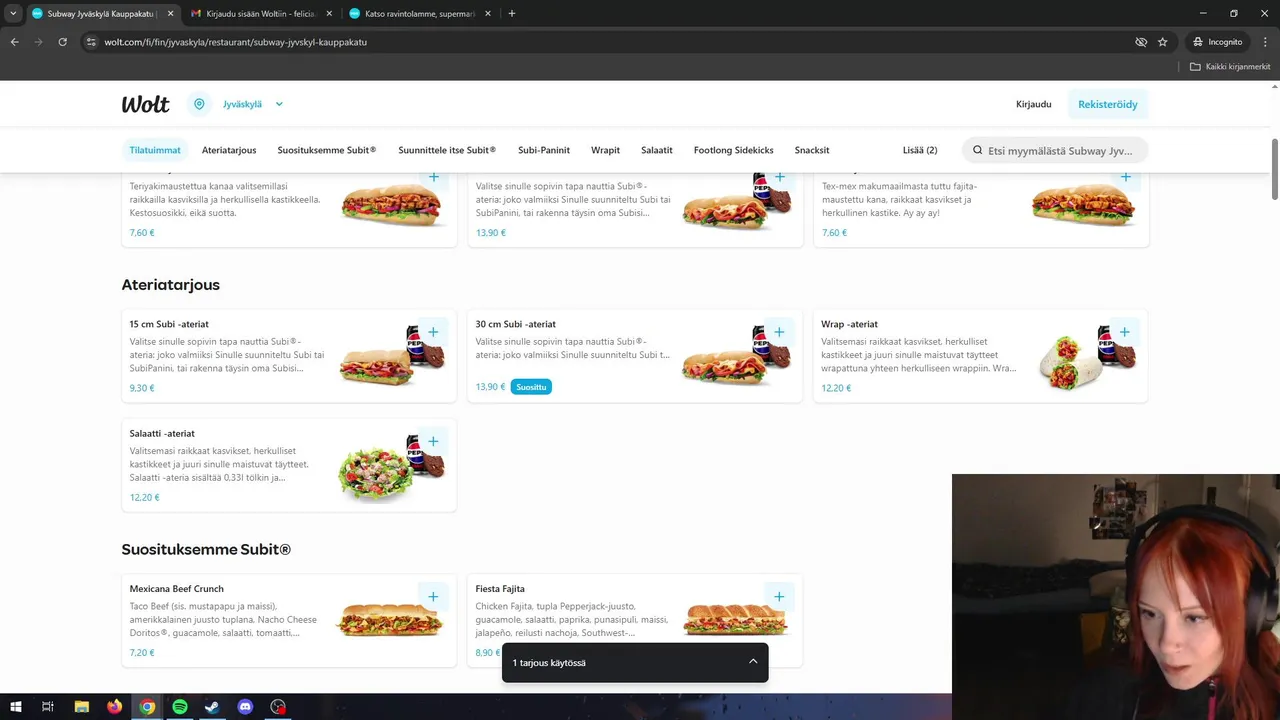Go back to previous page
The height and width of the screenshot is (720, 1280).
(15, 42)
